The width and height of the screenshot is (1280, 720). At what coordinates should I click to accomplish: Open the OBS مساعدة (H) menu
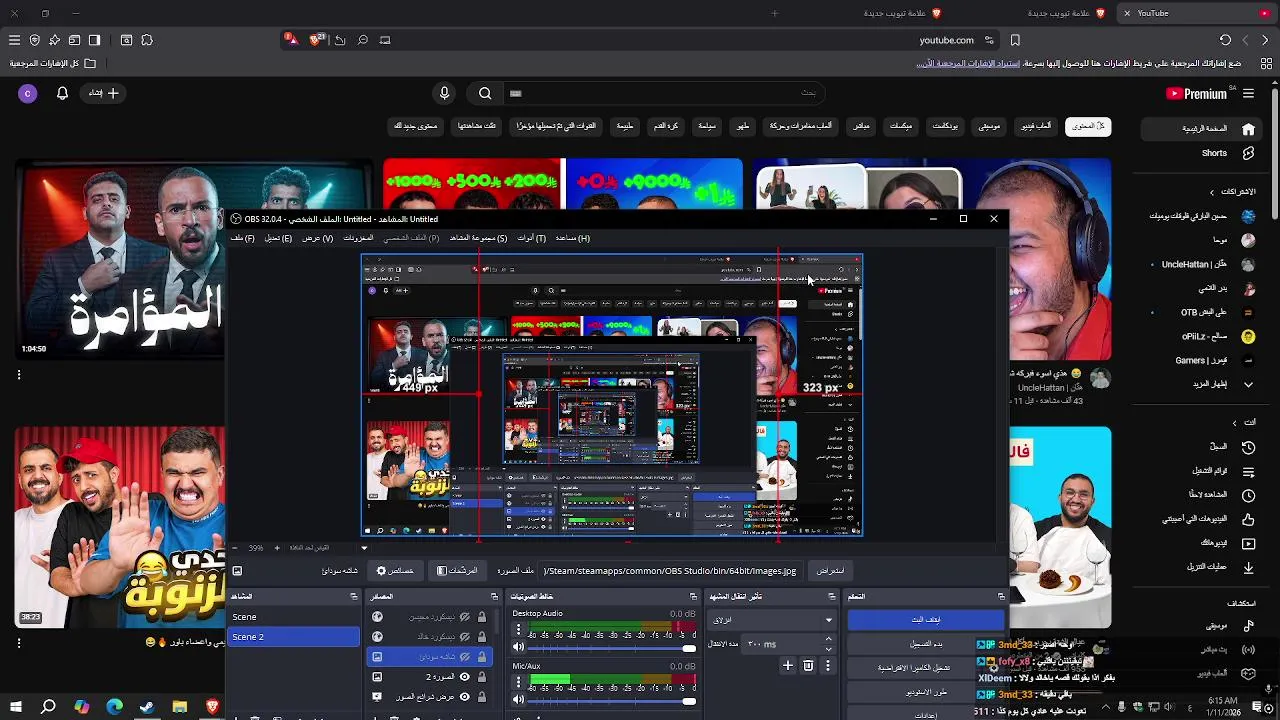pyautogui.click(x=572, y=238)
